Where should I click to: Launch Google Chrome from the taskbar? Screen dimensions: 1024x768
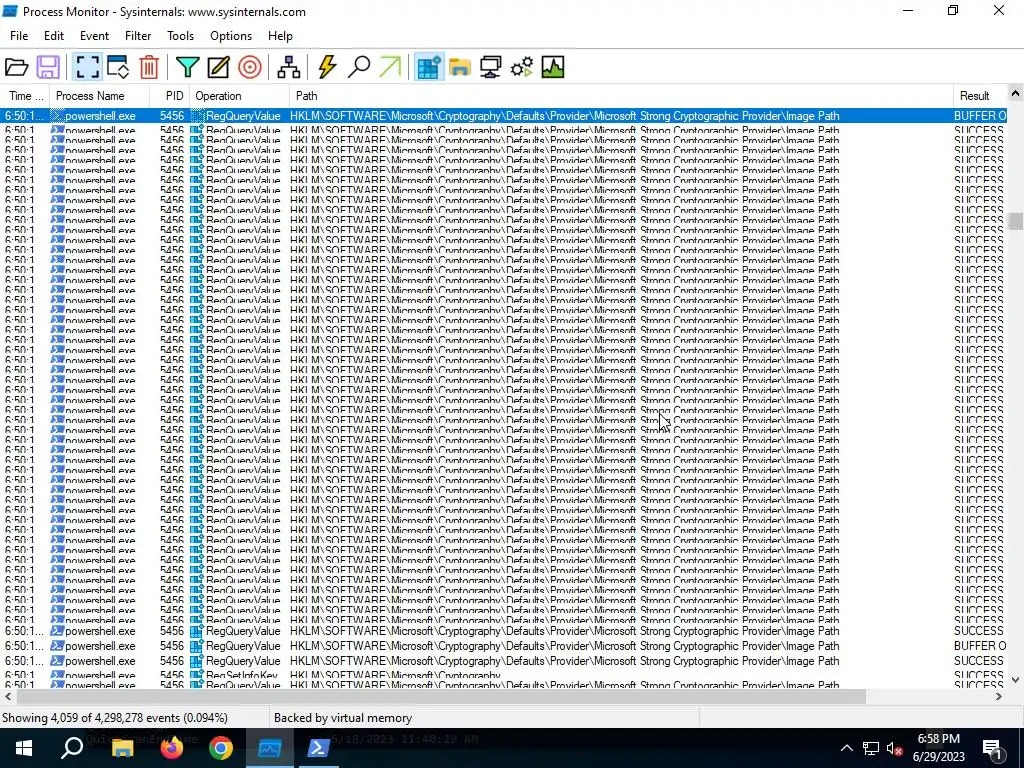click(x=221, y=748)
